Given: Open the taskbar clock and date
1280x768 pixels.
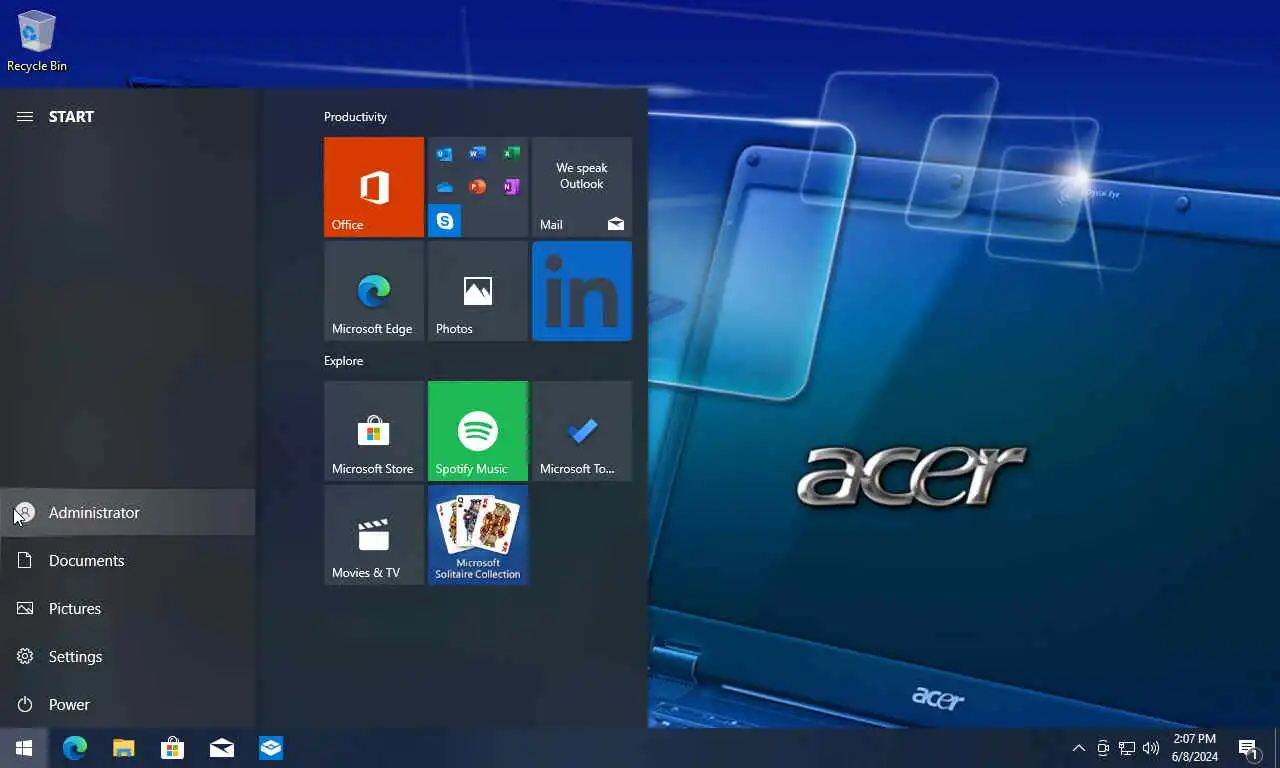Looking at the screenshot, I should click(1195, 748).
